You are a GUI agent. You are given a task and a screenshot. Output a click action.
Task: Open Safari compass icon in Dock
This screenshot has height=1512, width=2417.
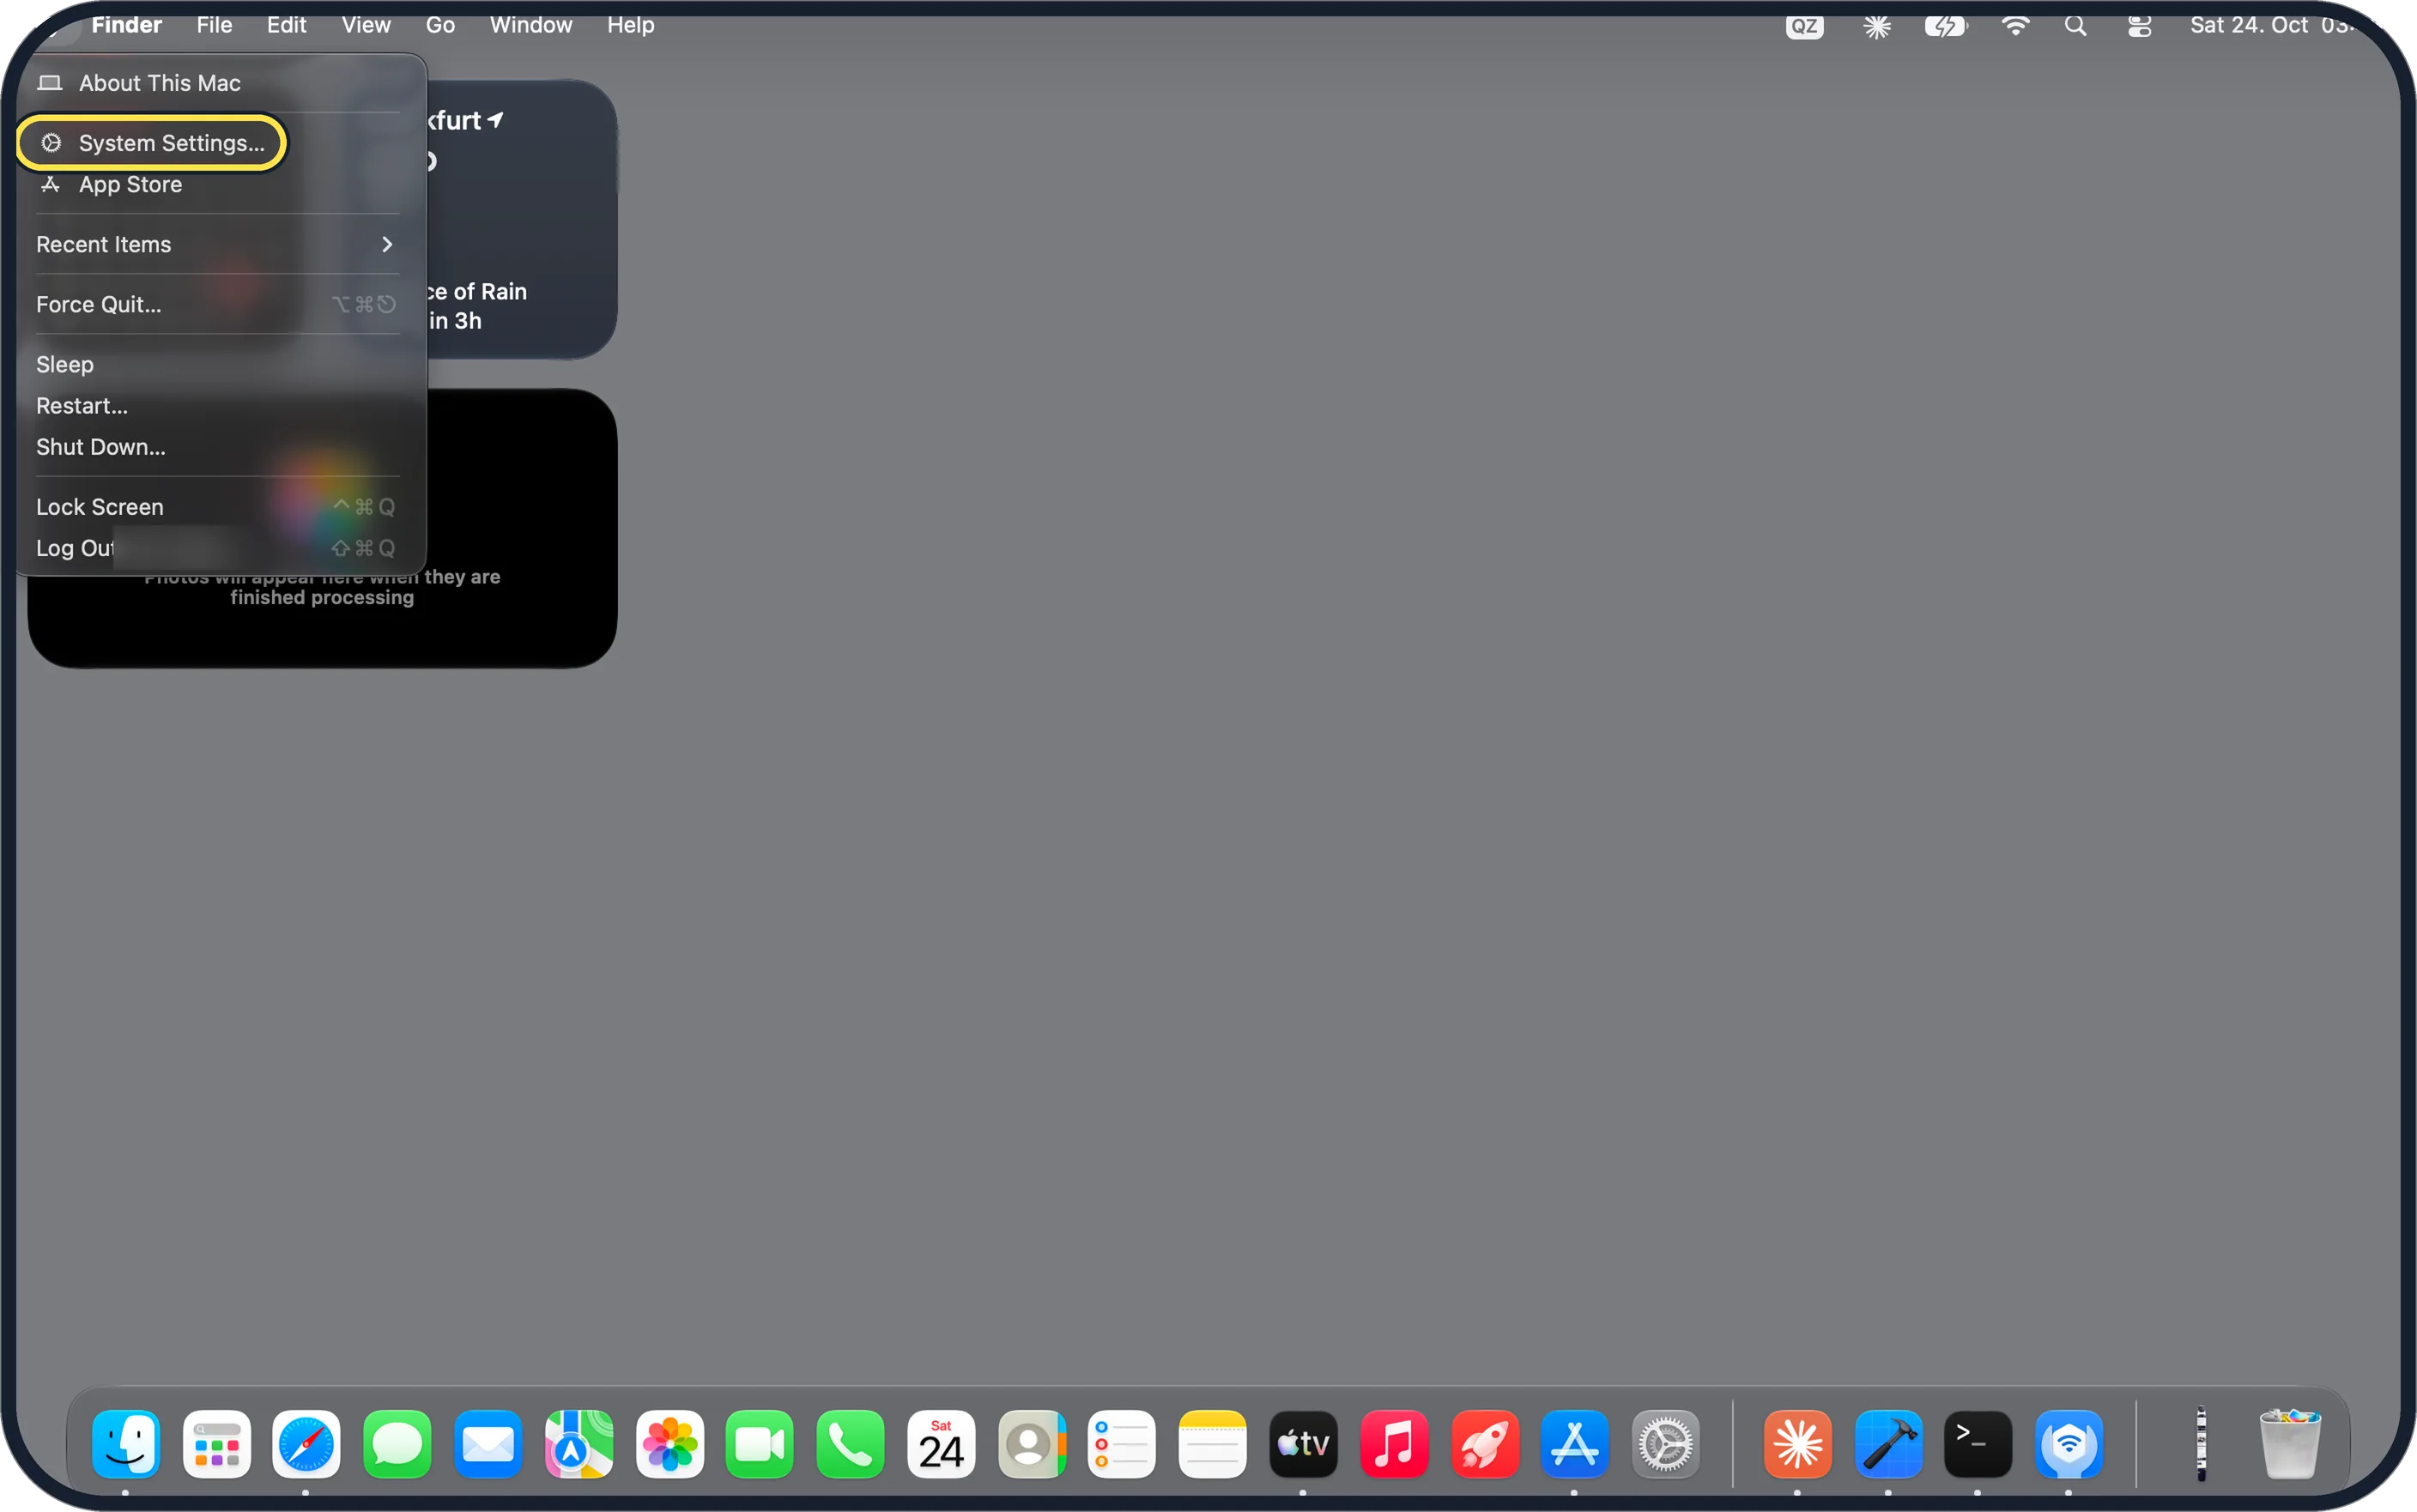pos(306,1444)
